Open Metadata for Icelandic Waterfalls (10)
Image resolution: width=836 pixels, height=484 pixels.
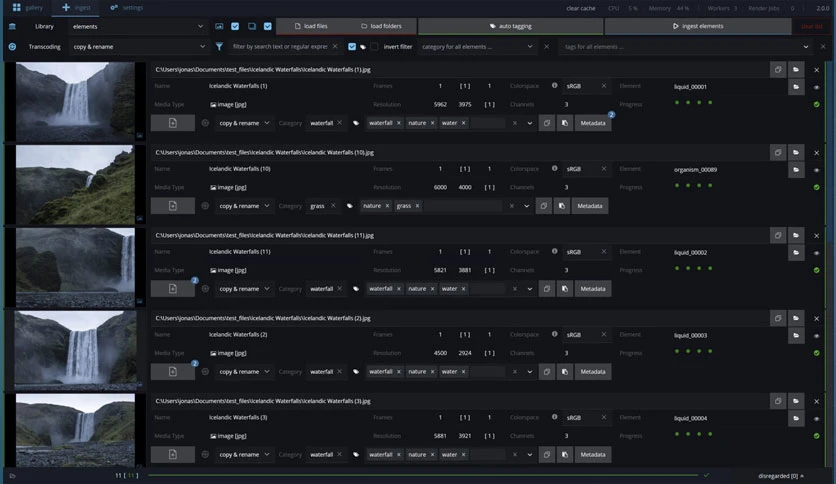590,206
